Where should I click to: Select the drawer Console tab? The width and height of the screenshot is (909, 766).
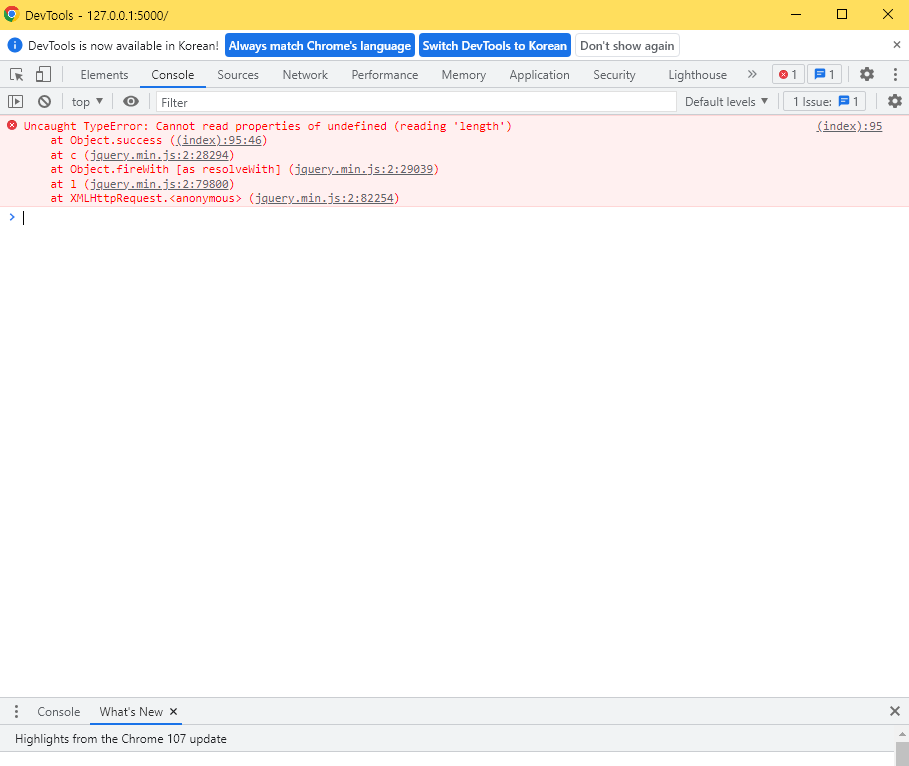point(59,711)
